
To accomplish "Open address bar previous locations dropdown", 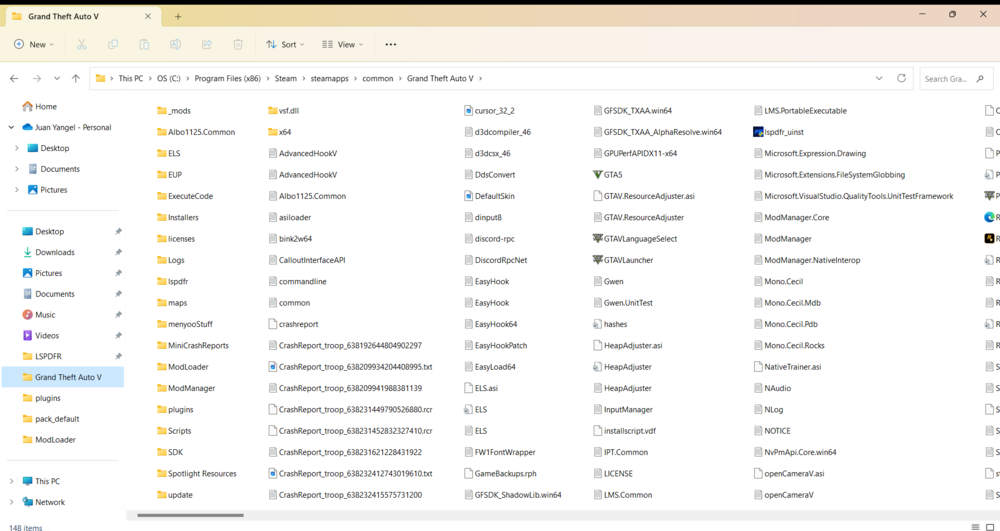I will [x=879, y=78].
